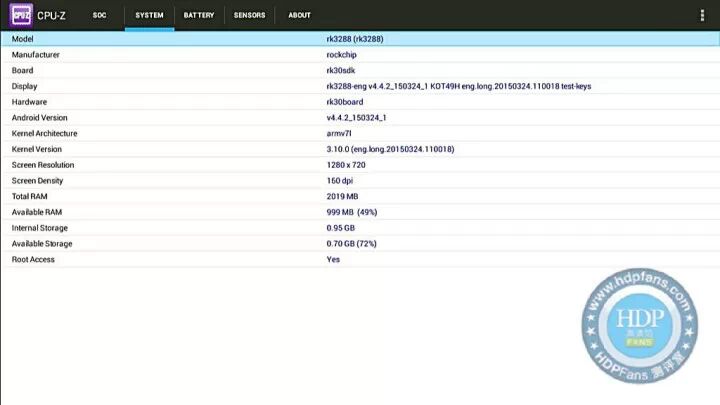Select the Manufacturer label
The height and width of the screenshot is (405, 720).
click(x=35, y=55)
